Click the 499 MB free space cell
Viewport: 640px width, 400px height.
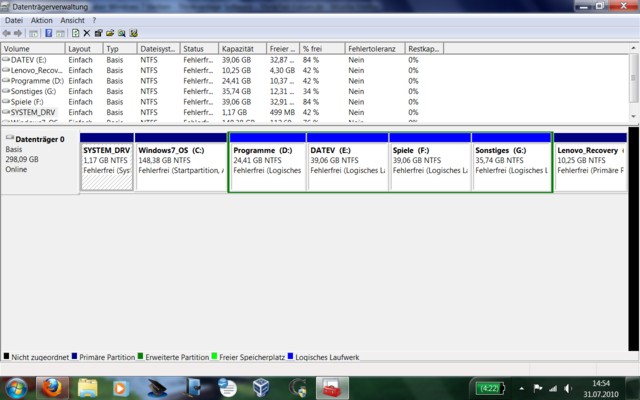(282, 112)
